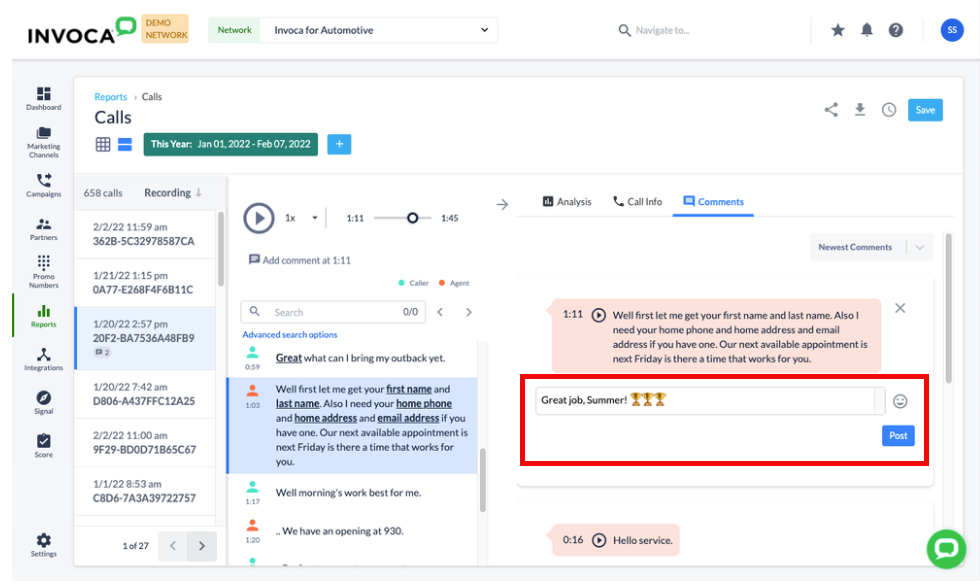Click the comments panel scrollbar
980x587 pixels.
[948, 309]
